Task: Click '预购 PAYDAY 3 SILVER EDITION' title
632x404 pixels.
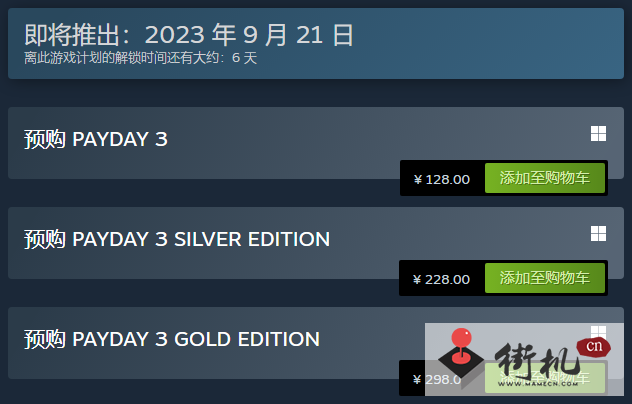Action: 177,239
